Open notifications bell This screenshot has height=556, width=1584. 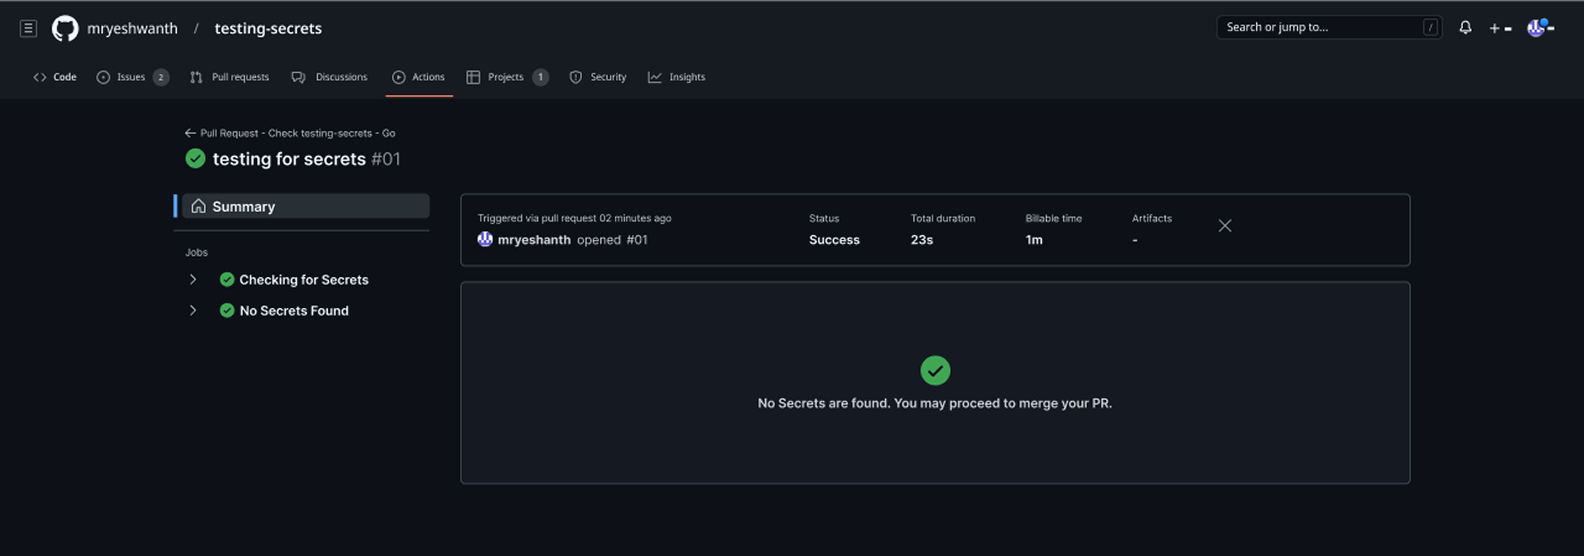[x=1465, y=28]
